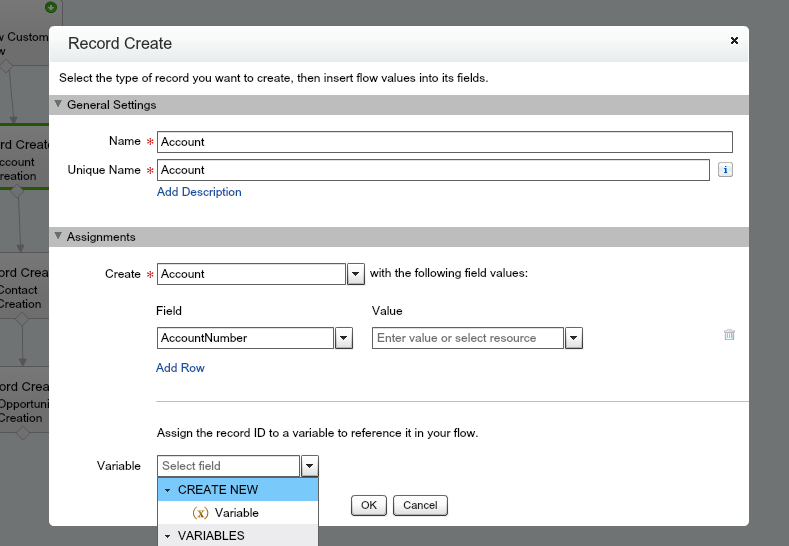
Task: Click the info icon beside Unique Name
Action: pyautogui.click(x=726, y=170)
